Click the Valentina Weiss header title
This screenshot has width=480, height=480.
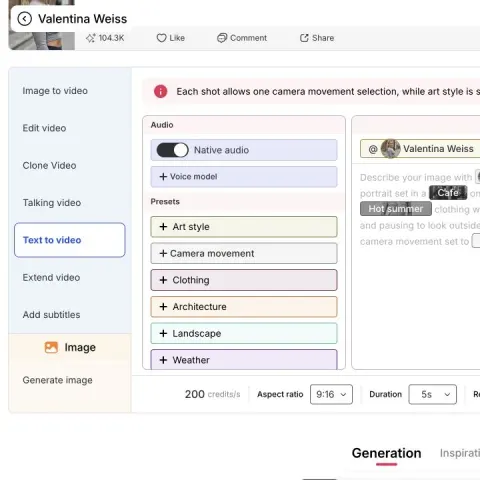[x=82, y=19]
